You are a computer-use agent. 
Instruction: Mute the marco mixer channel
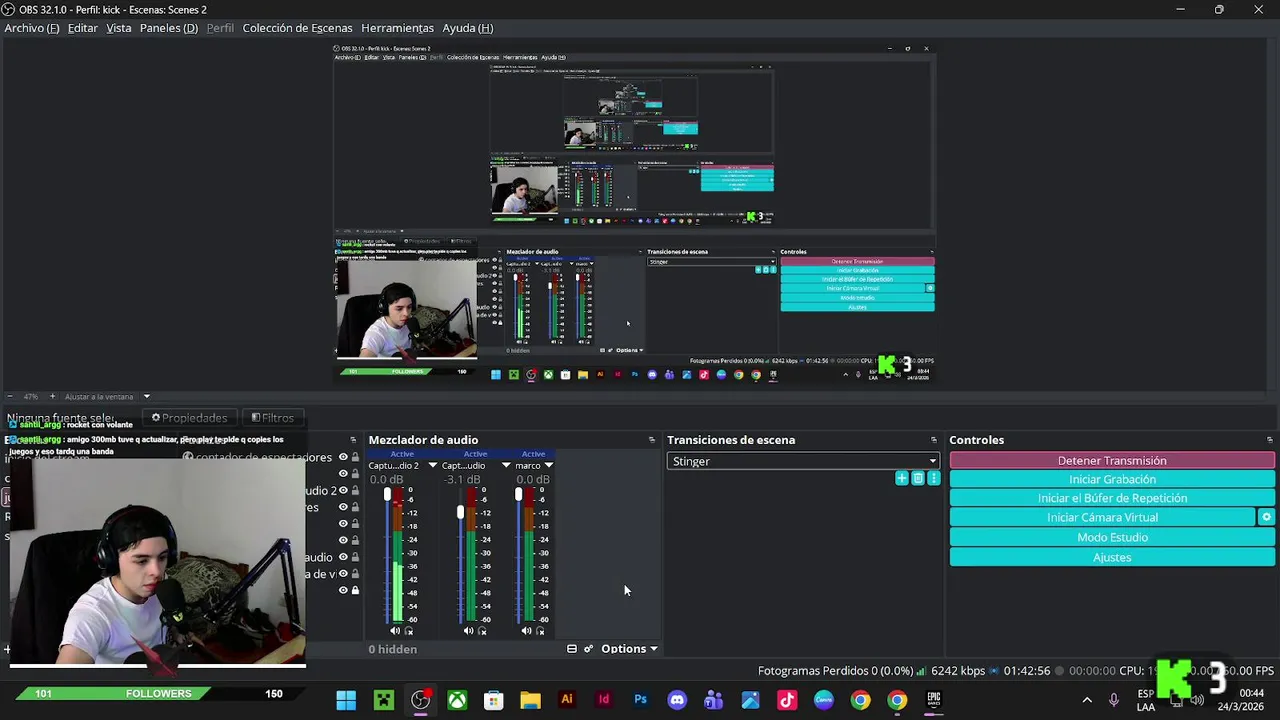526,631
